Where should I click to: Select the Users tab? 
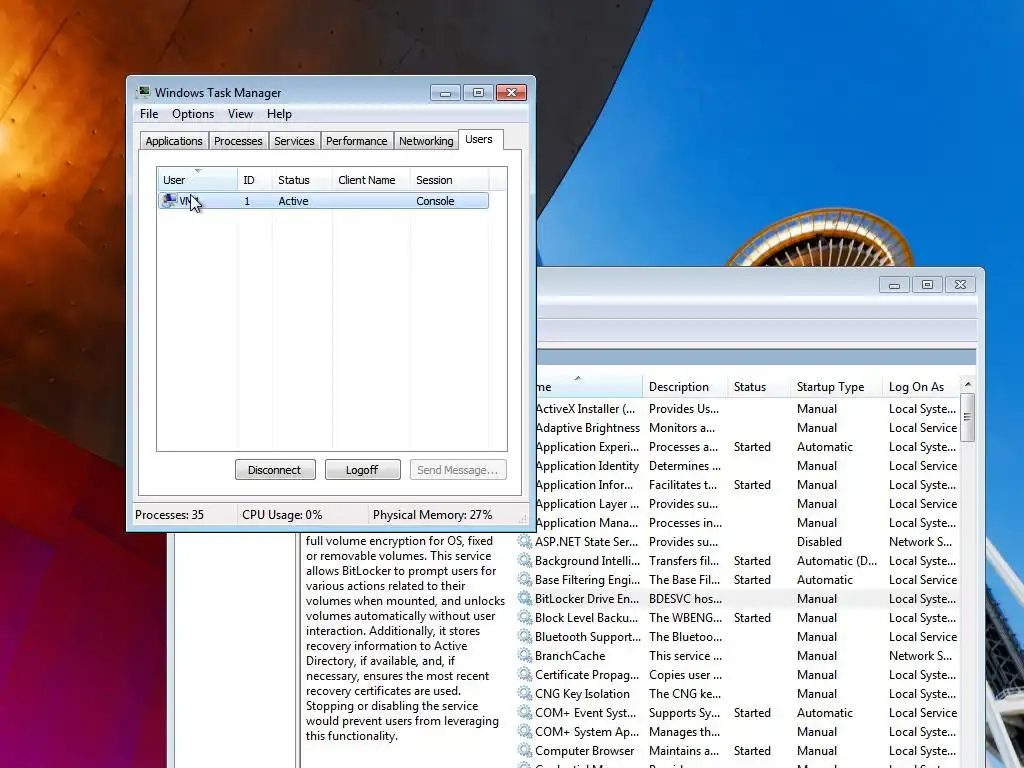tap(479, 139)
